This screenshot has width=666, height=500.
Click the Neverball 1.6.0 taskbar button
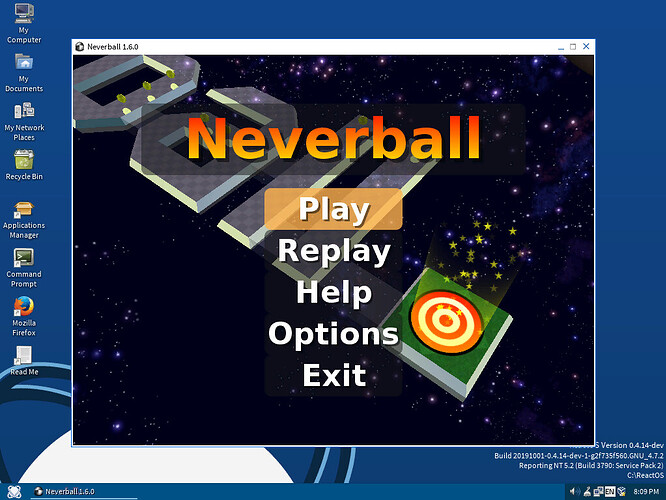click(x=84, y=492)
